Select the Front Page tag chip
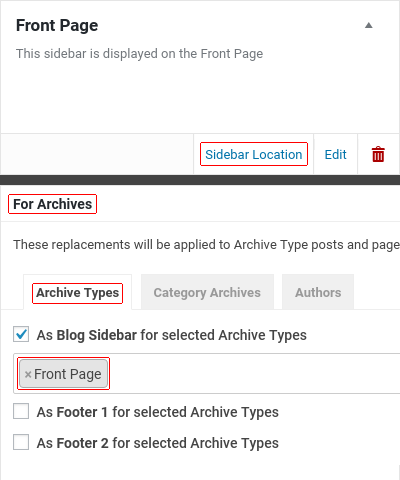This screenshot has width=400, height=480. (63, 374)
